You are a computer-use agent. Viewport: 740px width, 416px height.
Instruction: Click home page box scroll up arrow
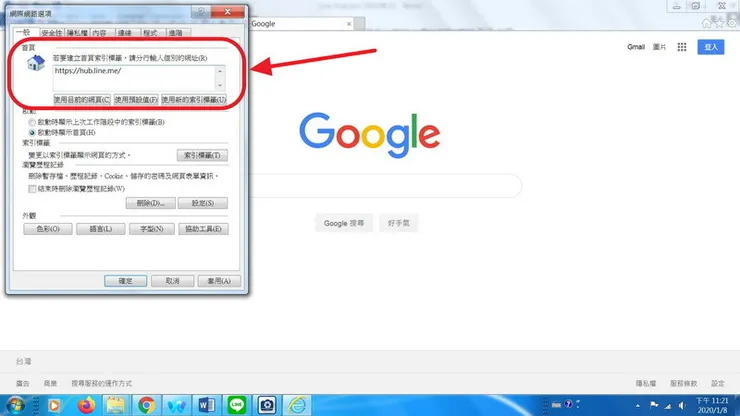point(220,71)
